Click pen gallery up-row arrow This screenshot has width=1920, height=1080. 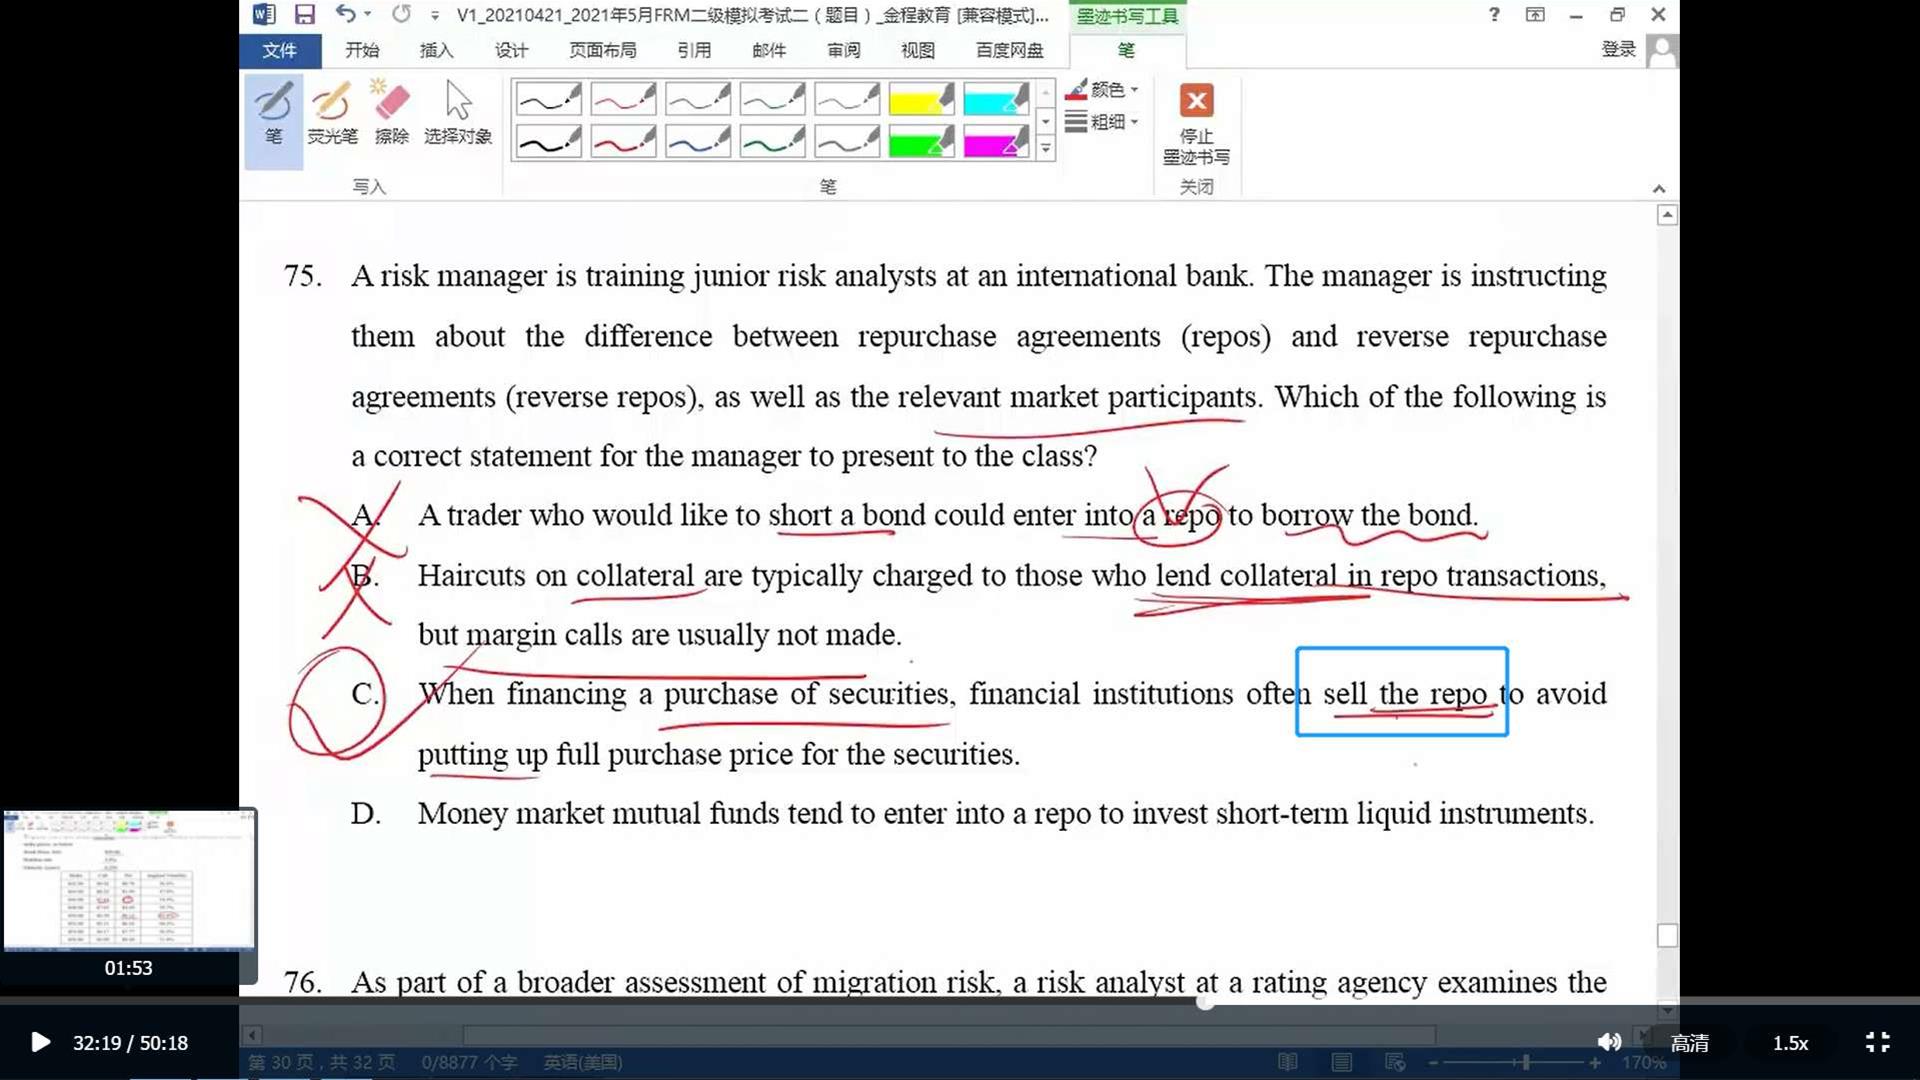click(1045, 93)
